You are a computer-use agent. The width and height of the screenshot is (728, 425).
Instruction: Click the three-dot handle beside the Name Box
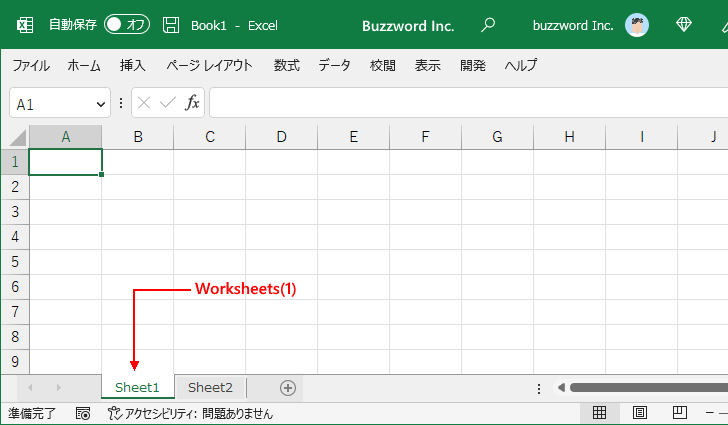121,103
